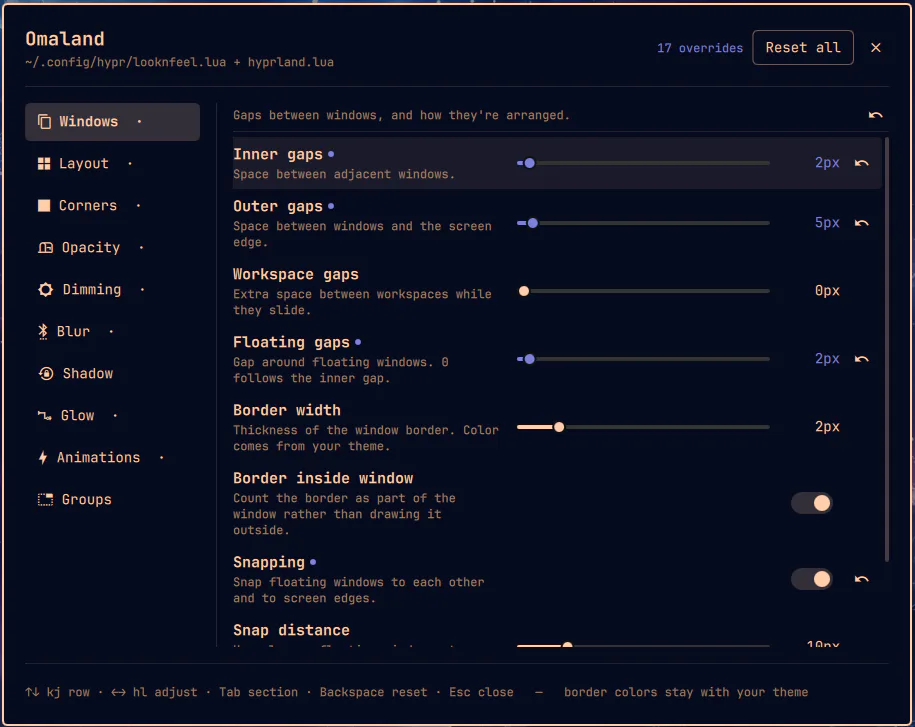
Task: Adjust the Outer gaps slider
Action: [643, 223]
